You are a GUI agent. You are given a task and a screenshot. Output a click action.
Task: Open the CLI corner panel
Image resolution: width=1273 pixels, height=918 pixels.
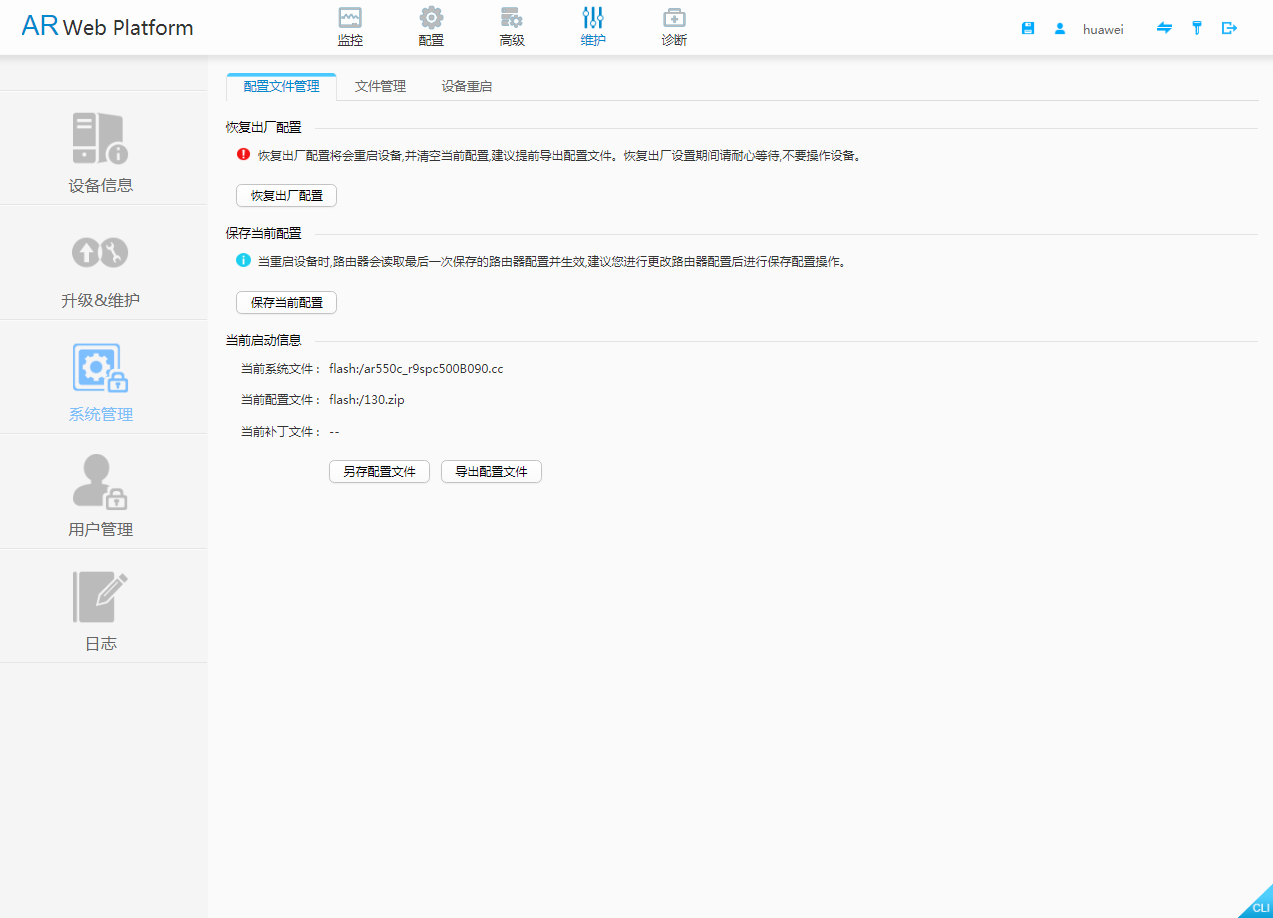click(1259, 906)
